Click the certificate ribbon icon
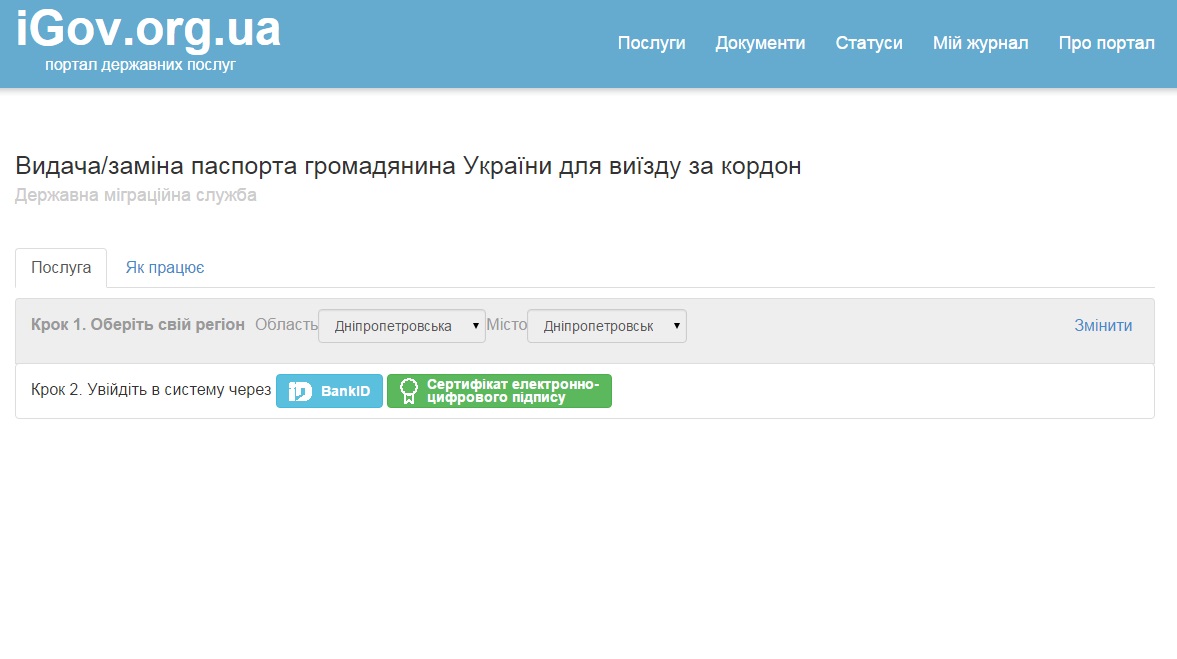The height and width of the screenshot is (659, 1177). [408, 391]
